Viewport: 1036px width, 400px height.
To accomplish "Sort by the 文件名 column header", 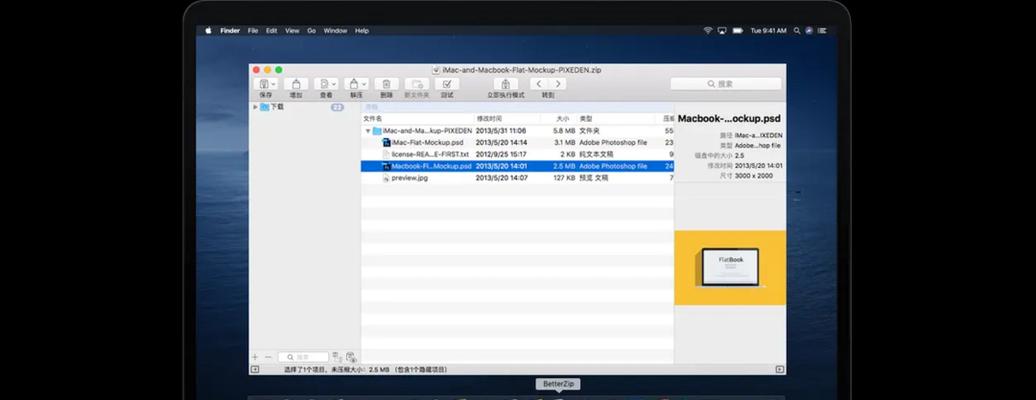I will (x=418, y=118).
